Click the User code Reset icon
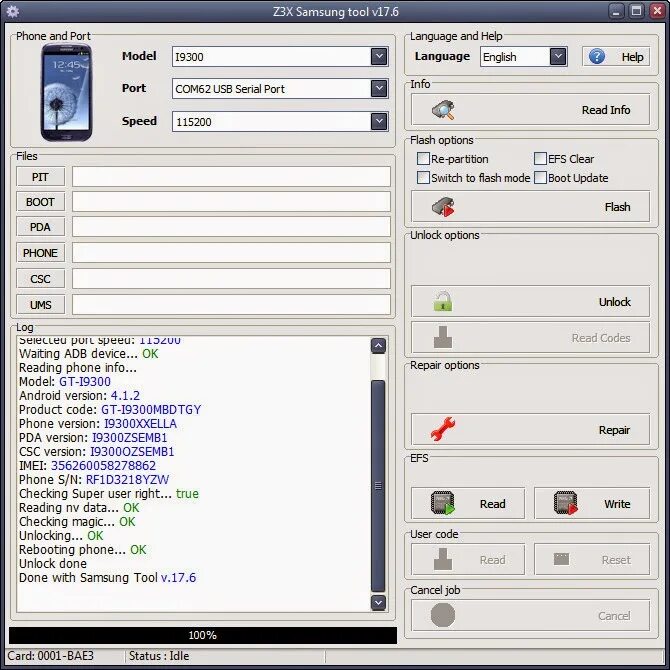This screenshot has width=670, height=670. [561, 559]
